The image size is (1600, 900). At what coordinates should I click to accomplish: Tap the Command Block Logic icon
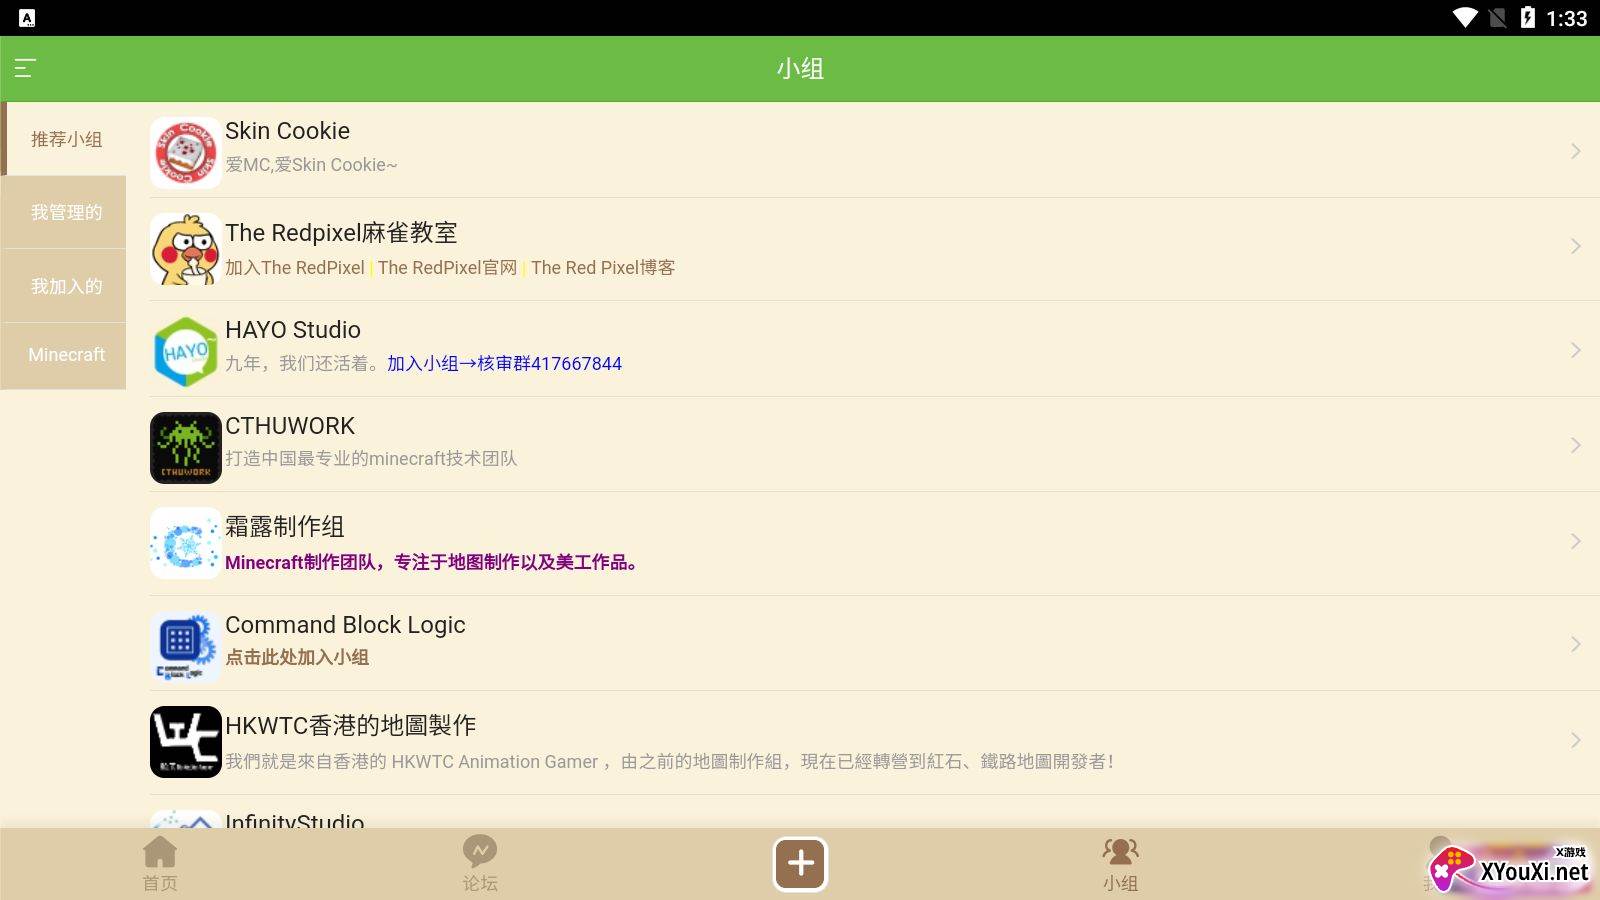click(x=185, y=646)
